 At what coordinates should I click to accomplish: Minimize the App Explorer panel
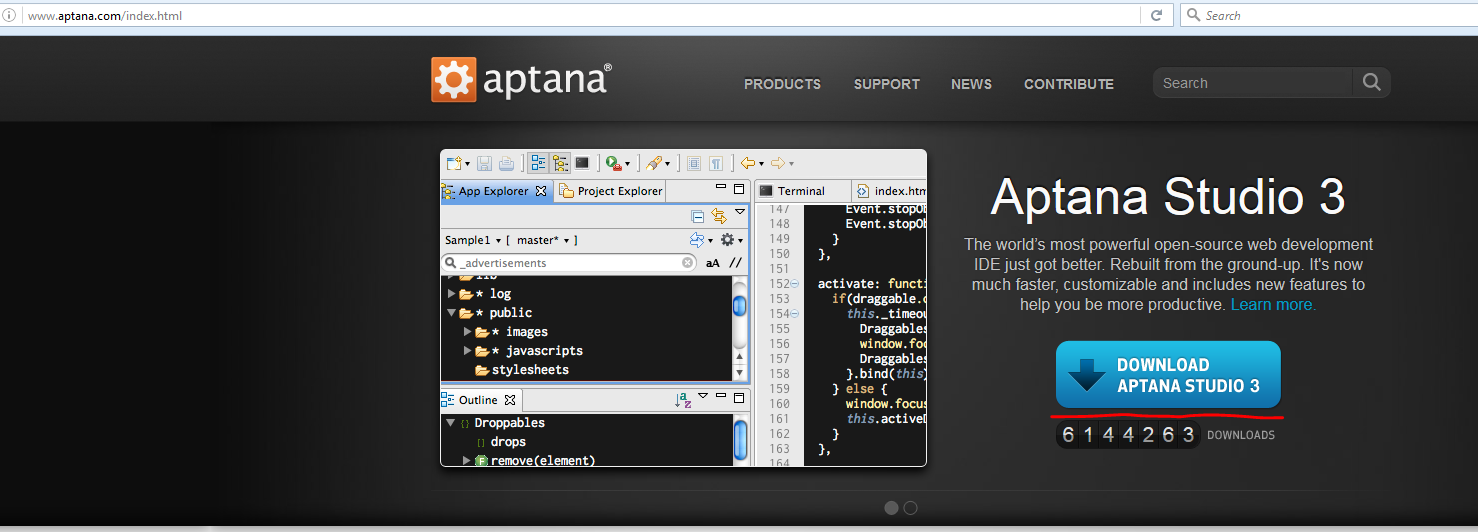click(721, 188)
